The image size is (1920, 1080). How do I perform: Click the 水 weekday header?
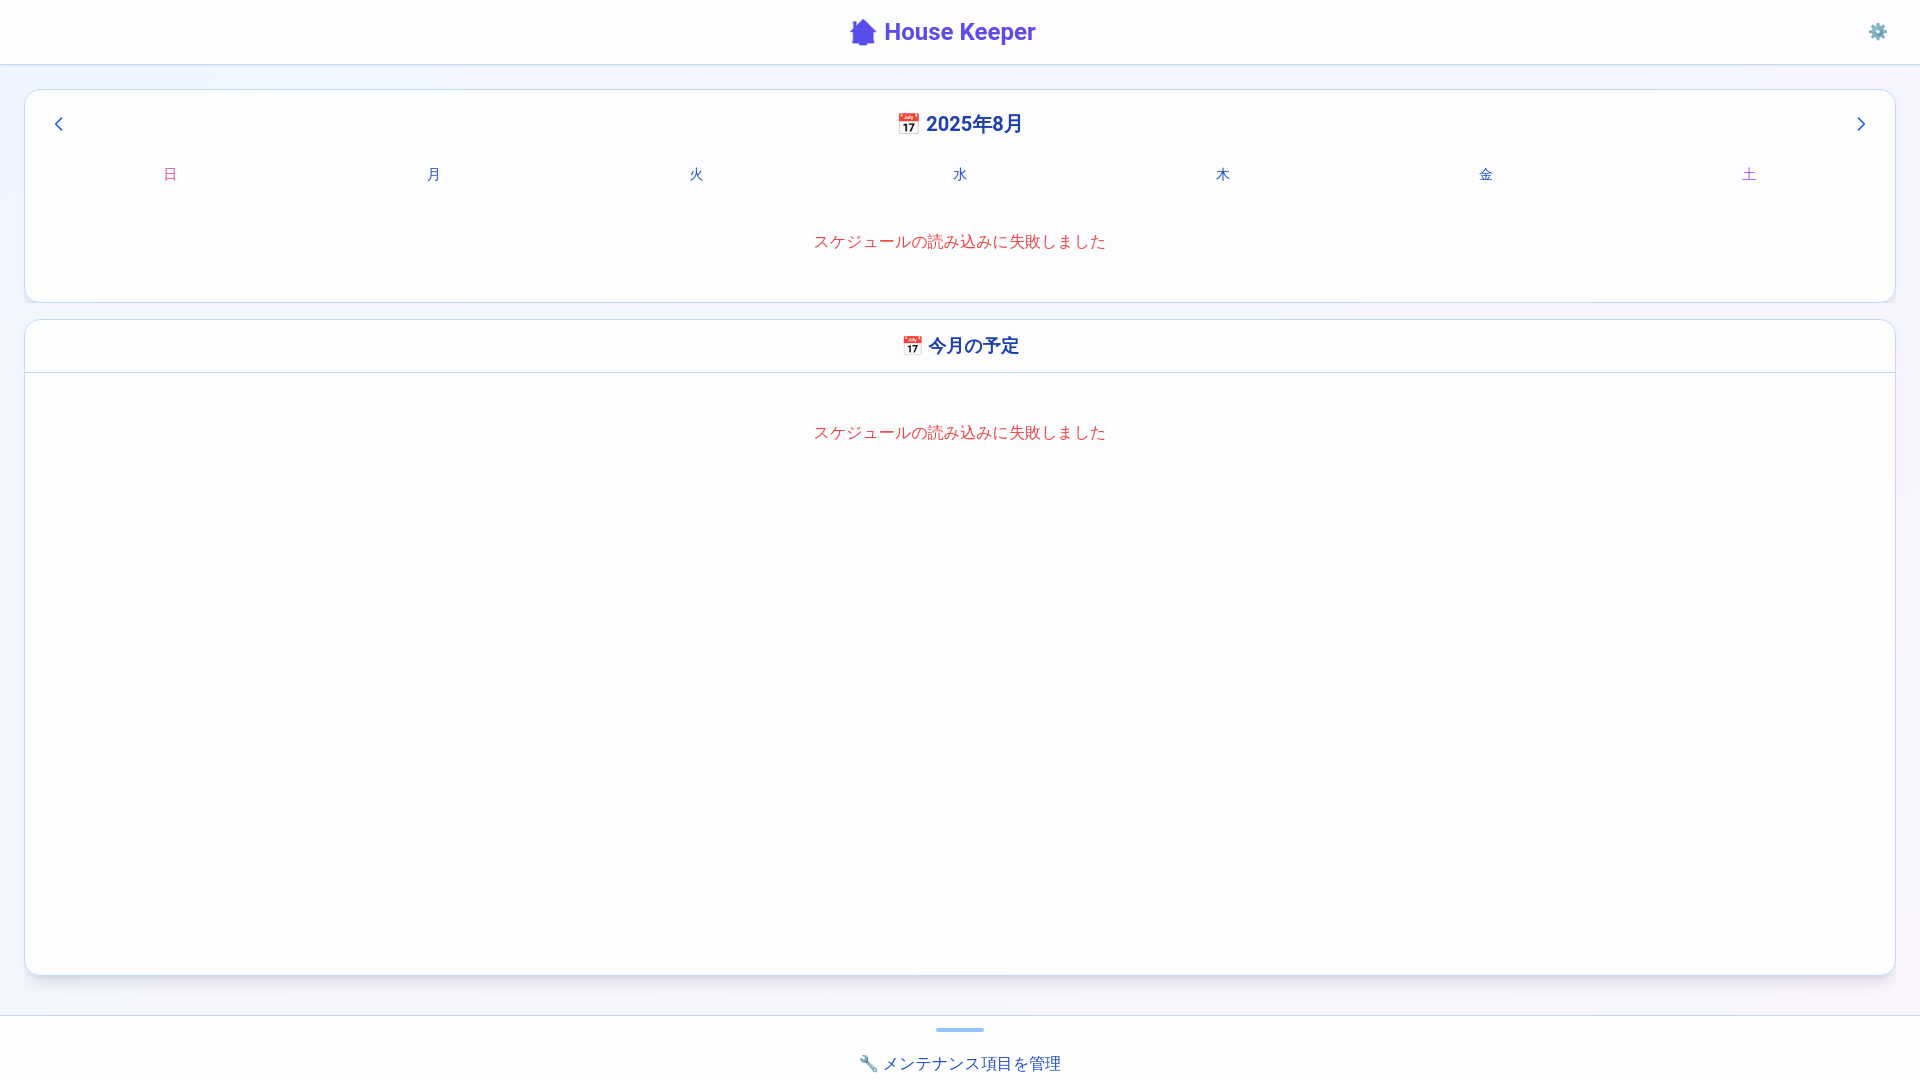pos(960,175)
